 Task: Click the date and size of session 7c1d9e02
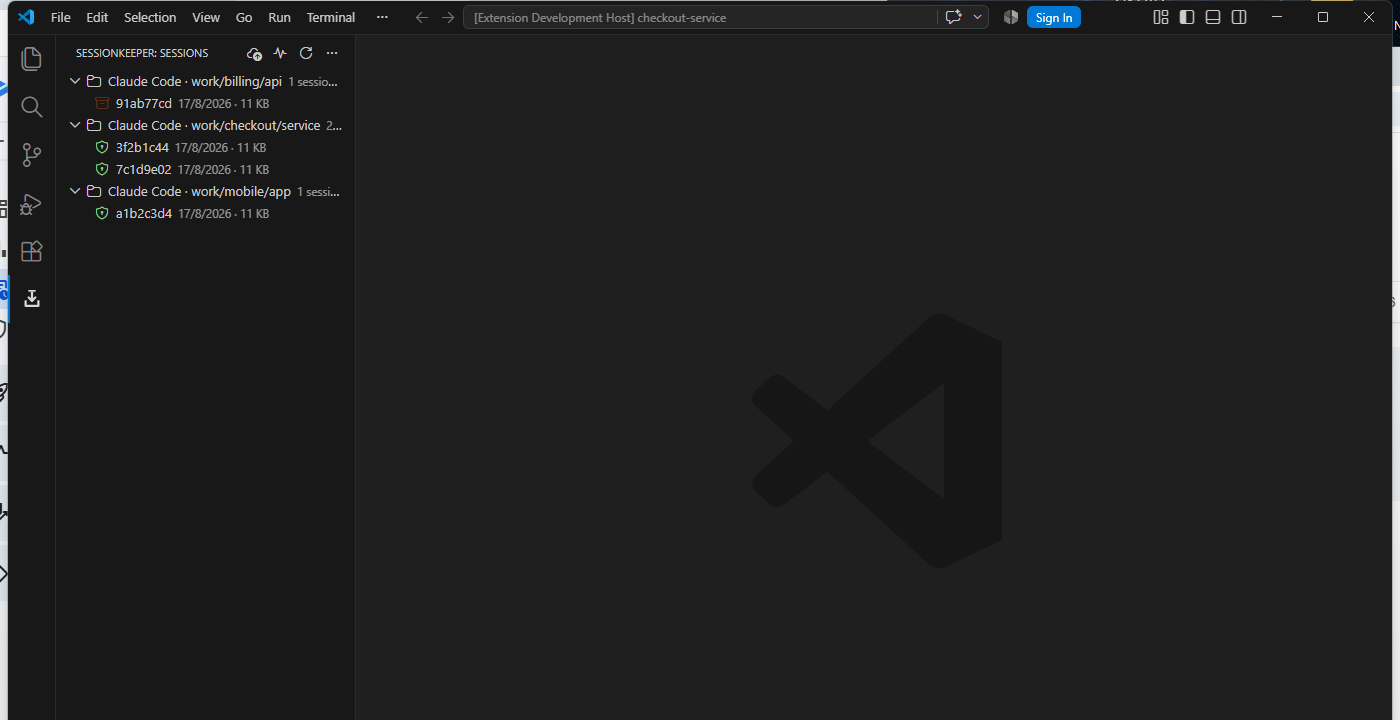click(x=223, y=170)
